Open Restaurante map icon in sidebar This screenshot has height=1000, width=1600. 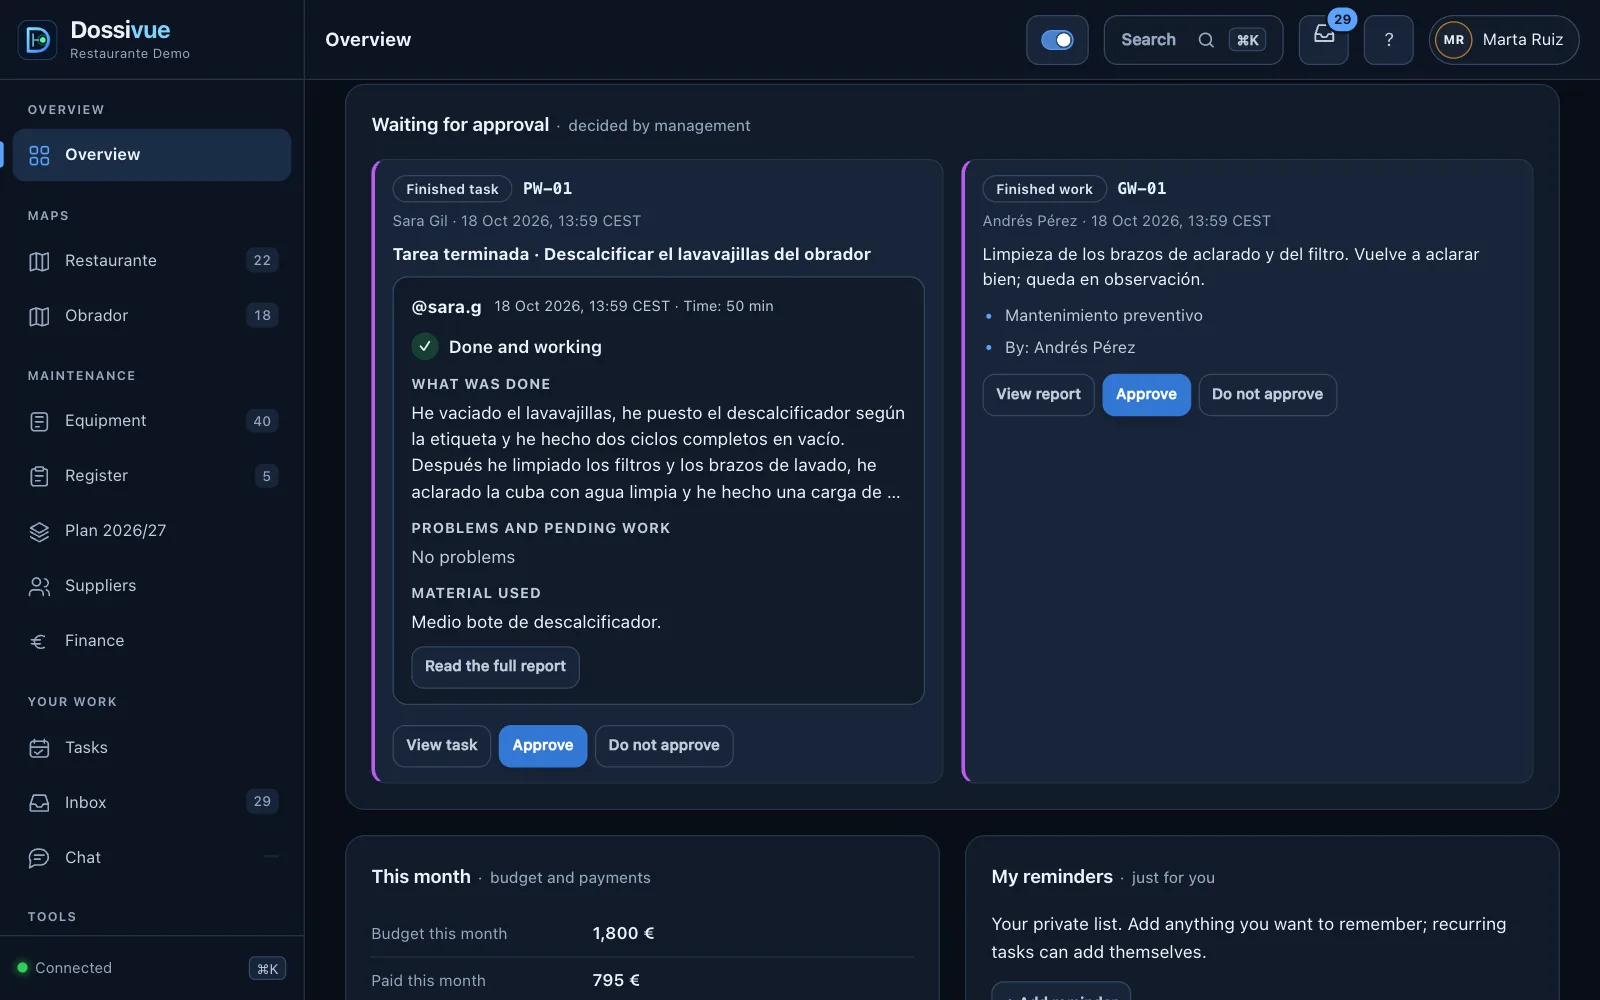click(39, 261)
